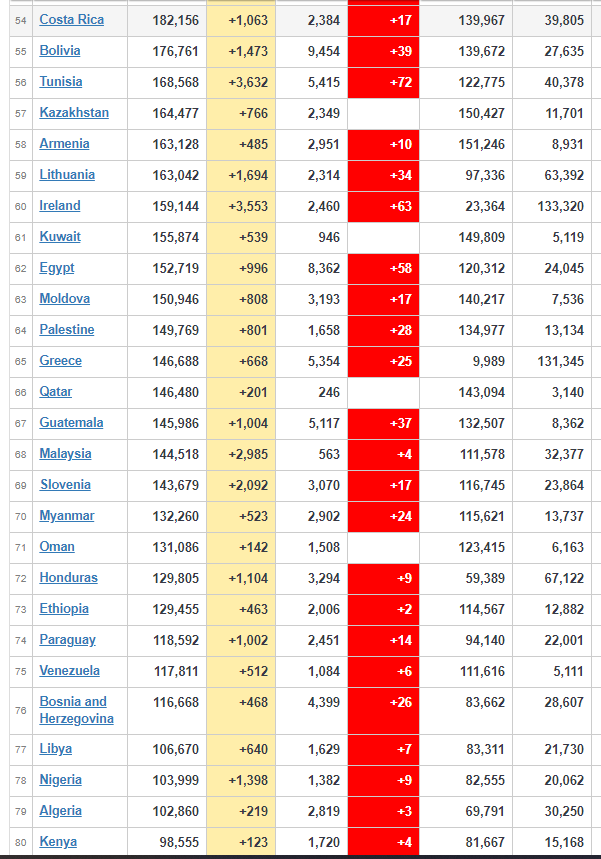This screenshot has height=859, width=601.
Task: Open Kazakhstan's country page
Action: (x=74, y=112)
